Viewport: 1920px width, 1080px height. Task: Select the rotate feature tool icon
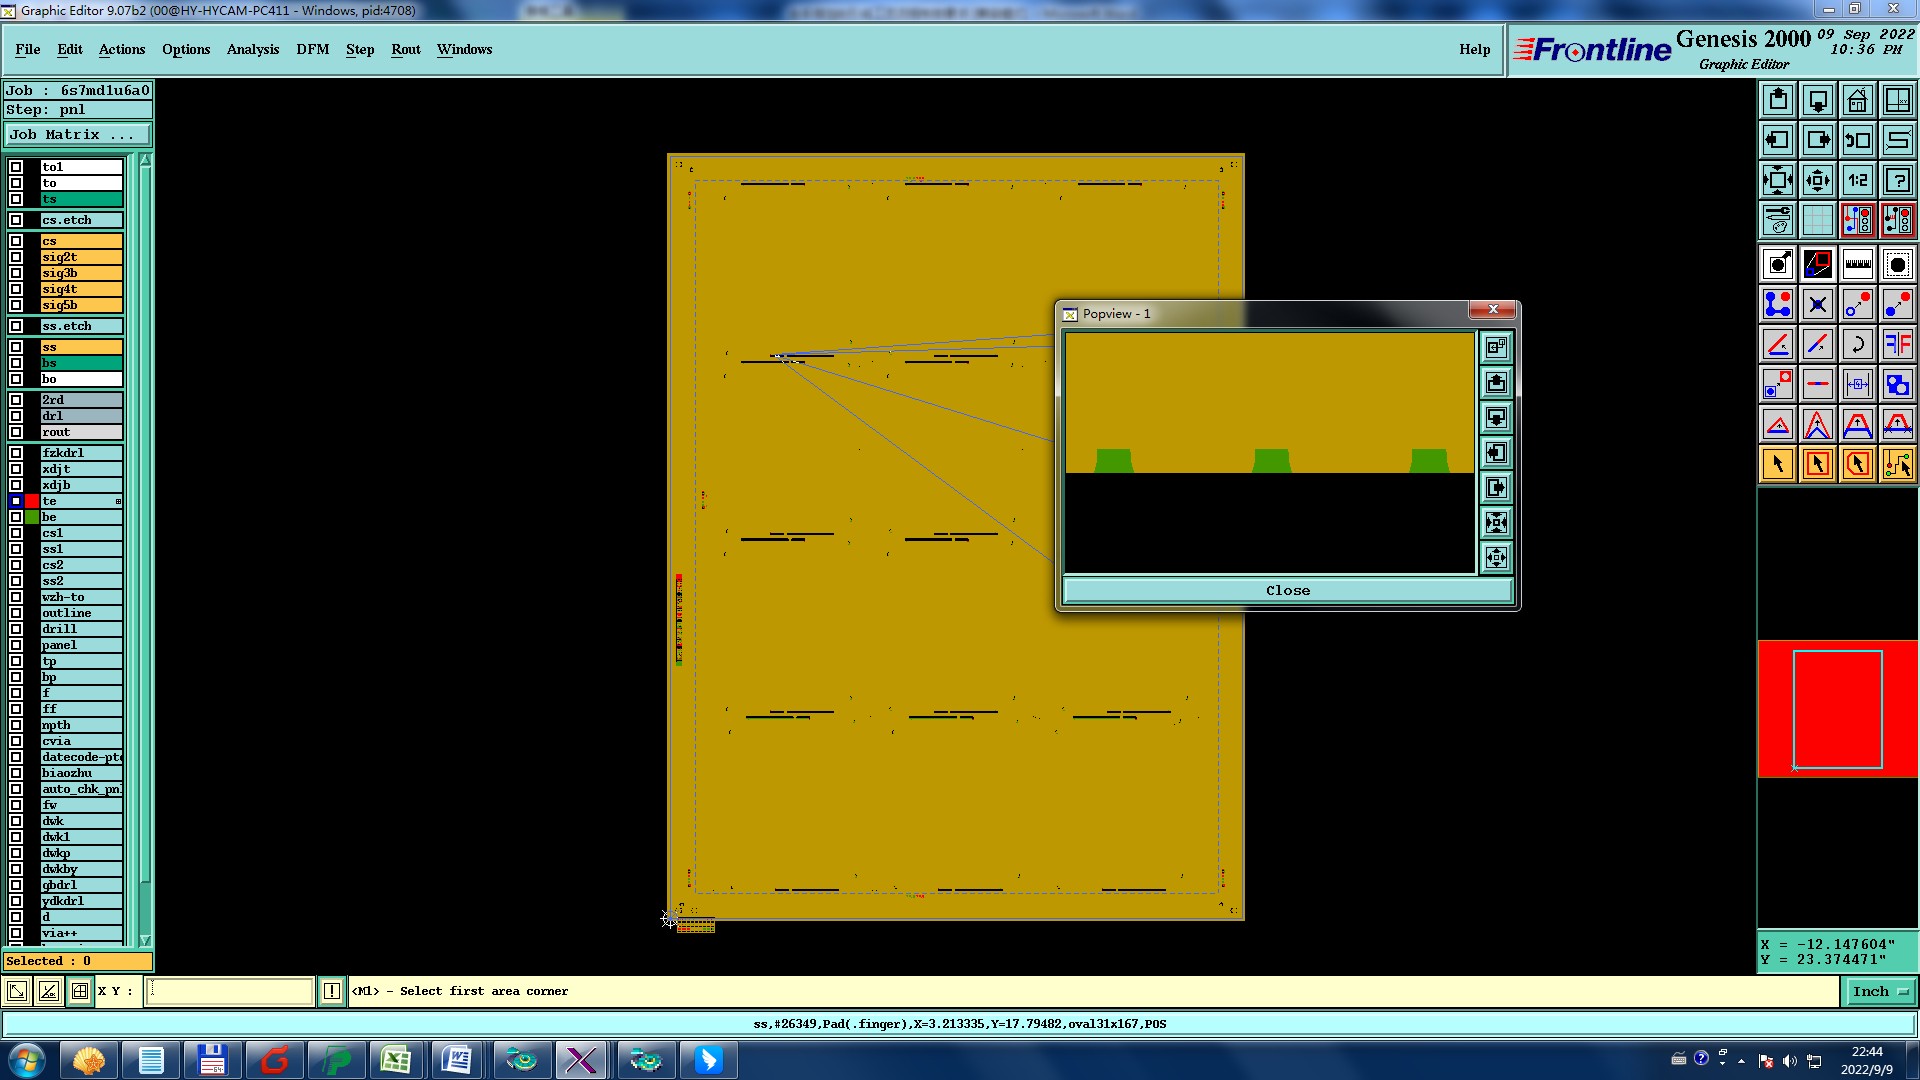[x=1857, y=344]
